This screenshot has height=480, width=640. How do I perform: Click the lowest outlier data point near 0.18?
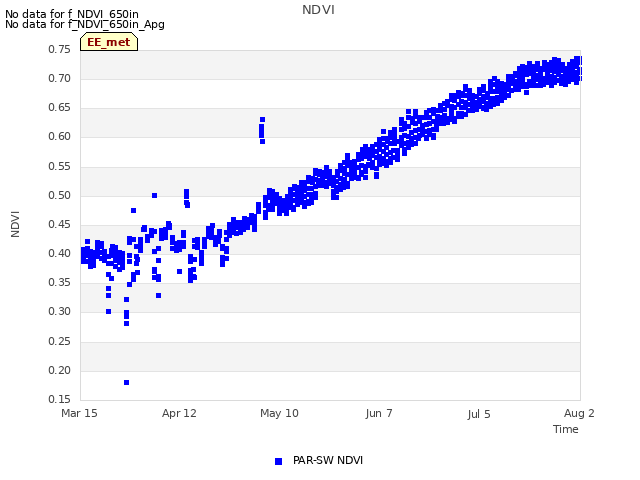pos(127,382)
